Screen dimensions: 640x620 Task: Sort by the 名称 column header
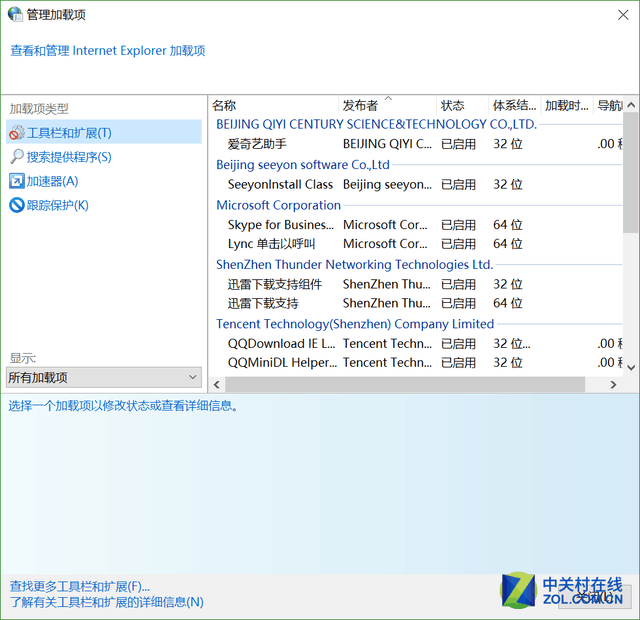274,105
